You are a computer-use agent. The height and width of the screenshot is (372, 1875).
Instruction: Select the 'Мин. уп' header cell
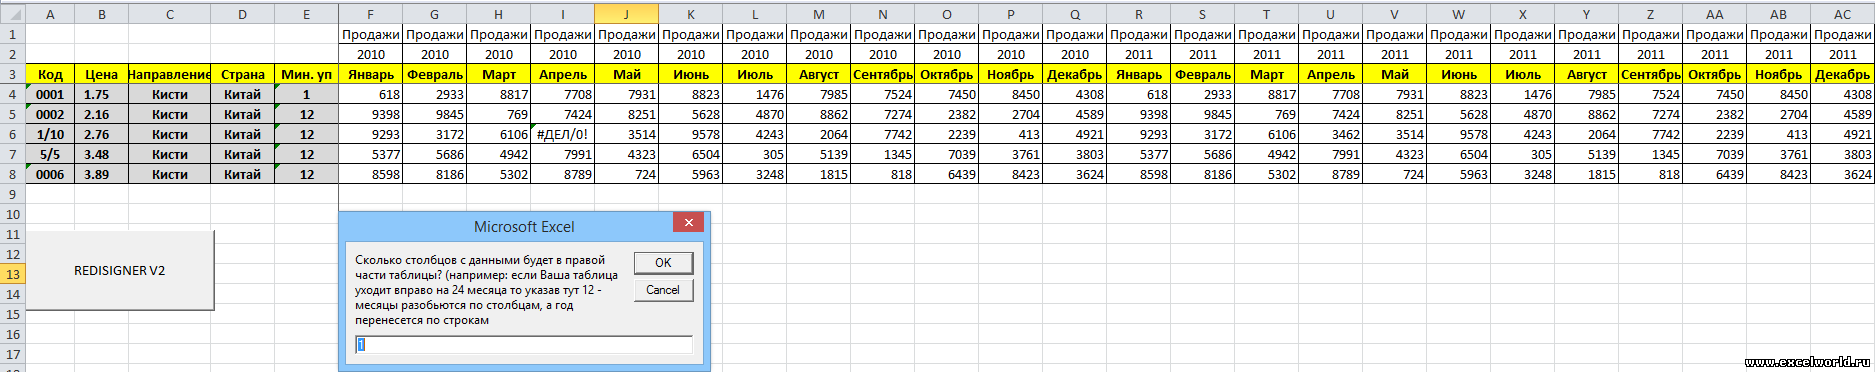point(307,74)
